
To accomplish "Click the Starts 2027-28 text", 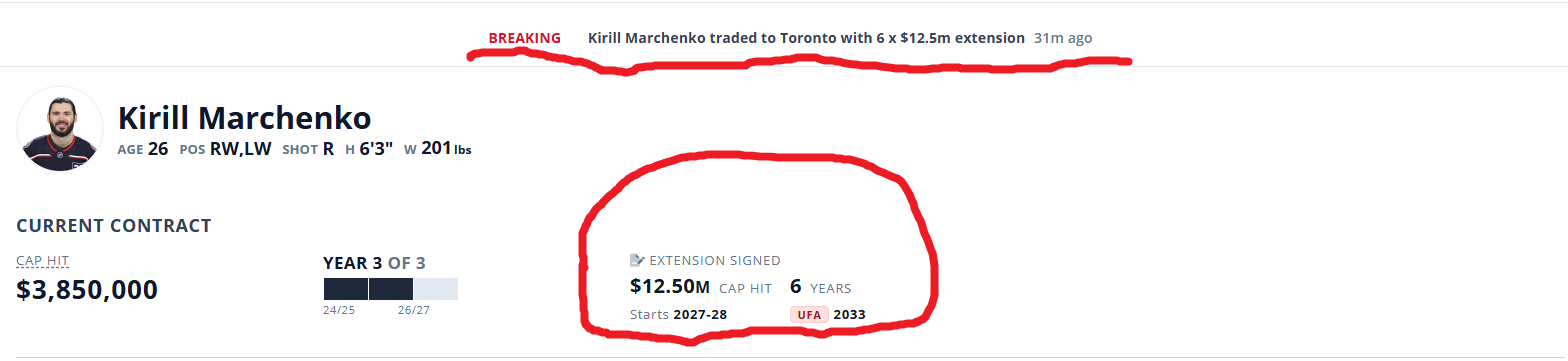I will point(678,315).
